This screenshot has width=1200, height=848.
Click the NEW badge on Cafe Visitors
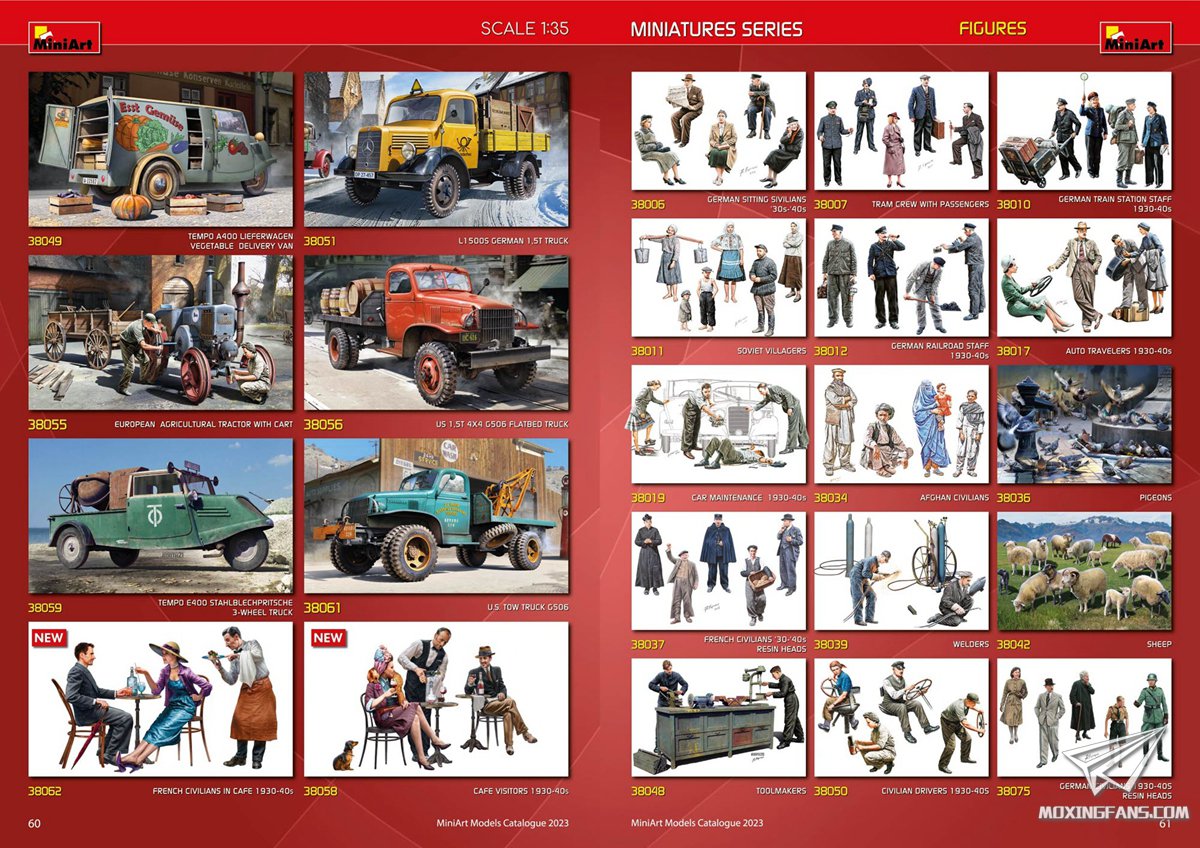click(327, 637)
